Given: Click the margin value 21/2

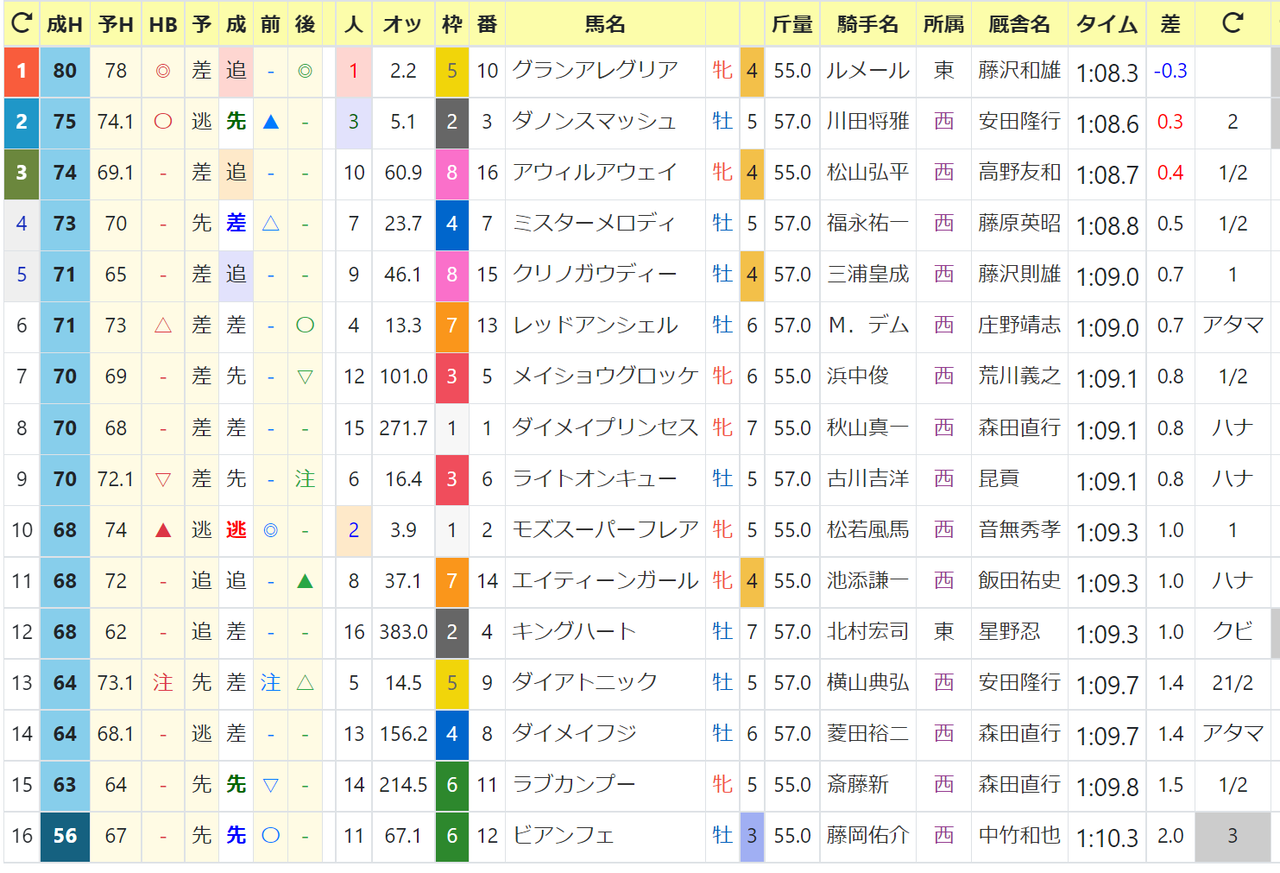Looking at the screenshot, I should [1233, 683].
